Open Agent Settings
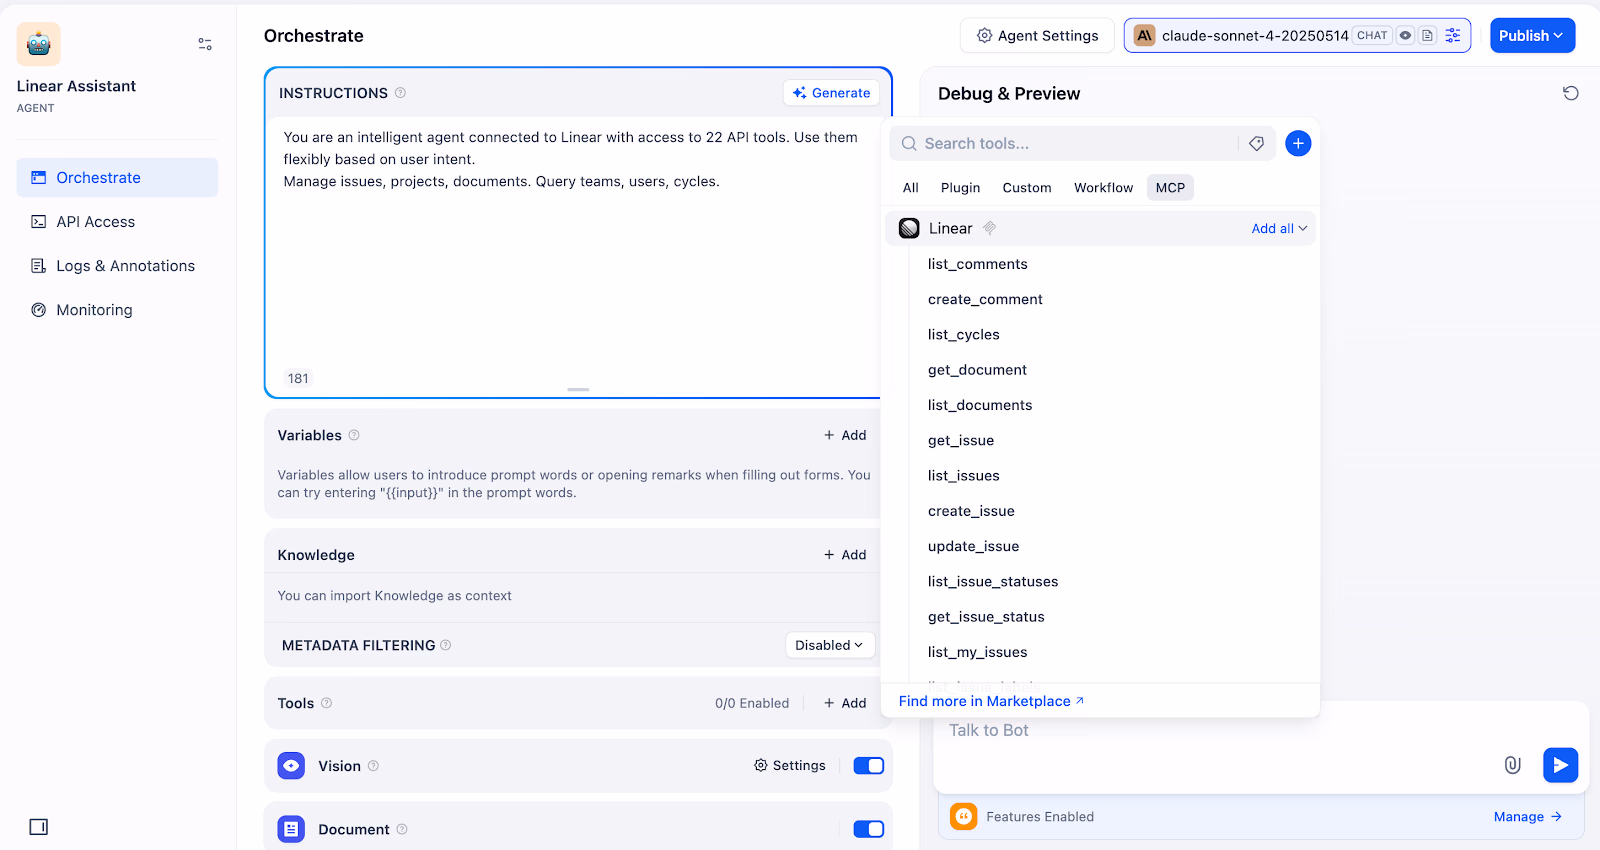The width and height of the screenshot is (1600, 850). coord(1037,35)
